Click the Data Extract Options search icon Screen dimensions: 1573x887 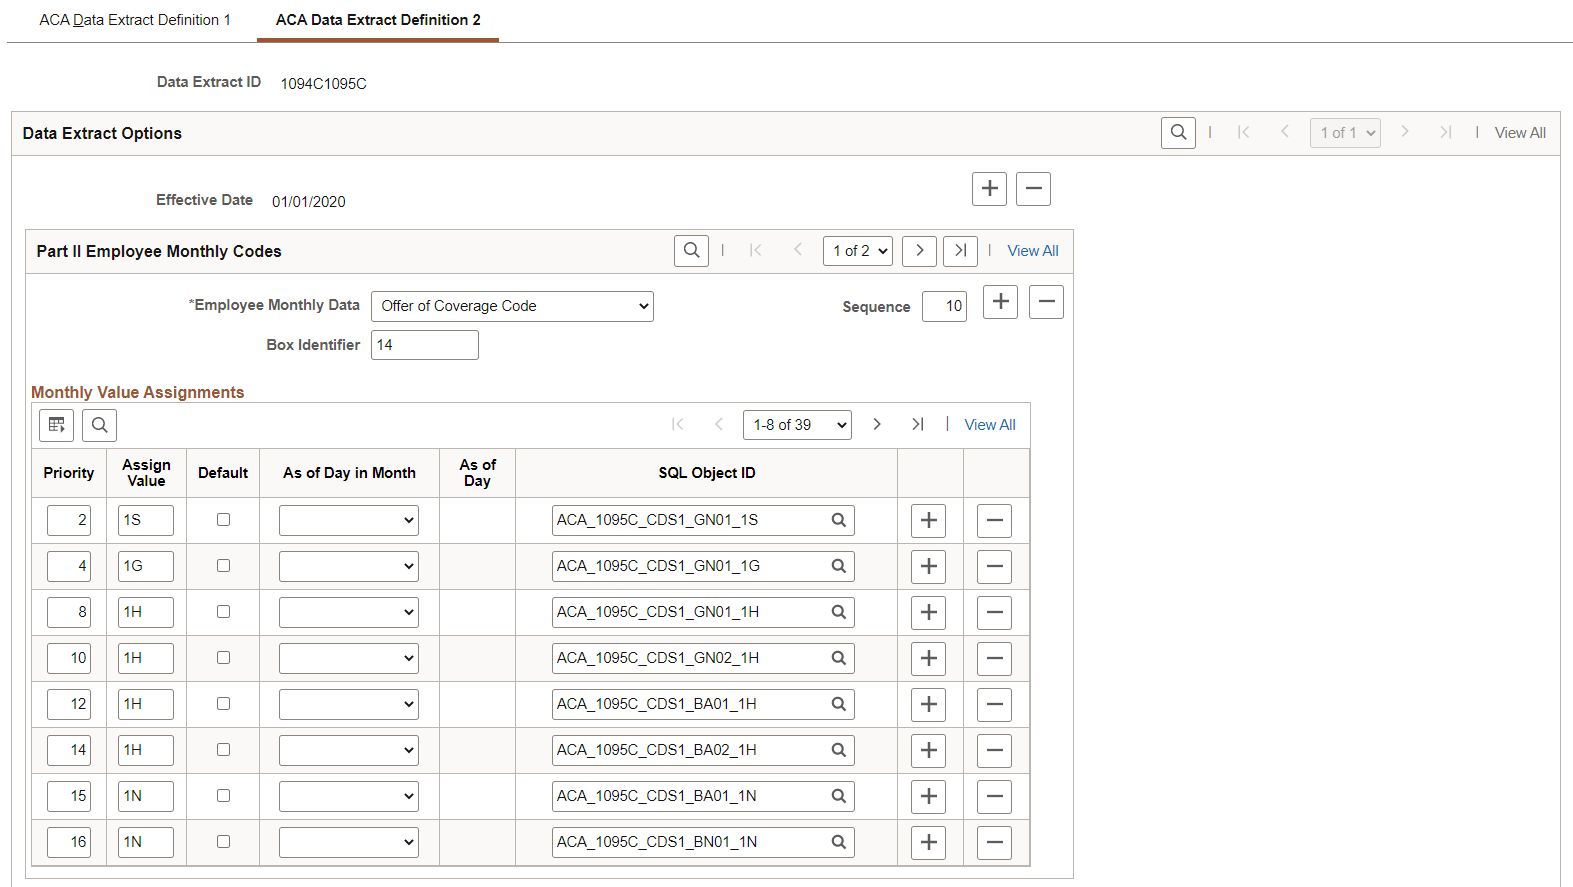click(1178, 133)
